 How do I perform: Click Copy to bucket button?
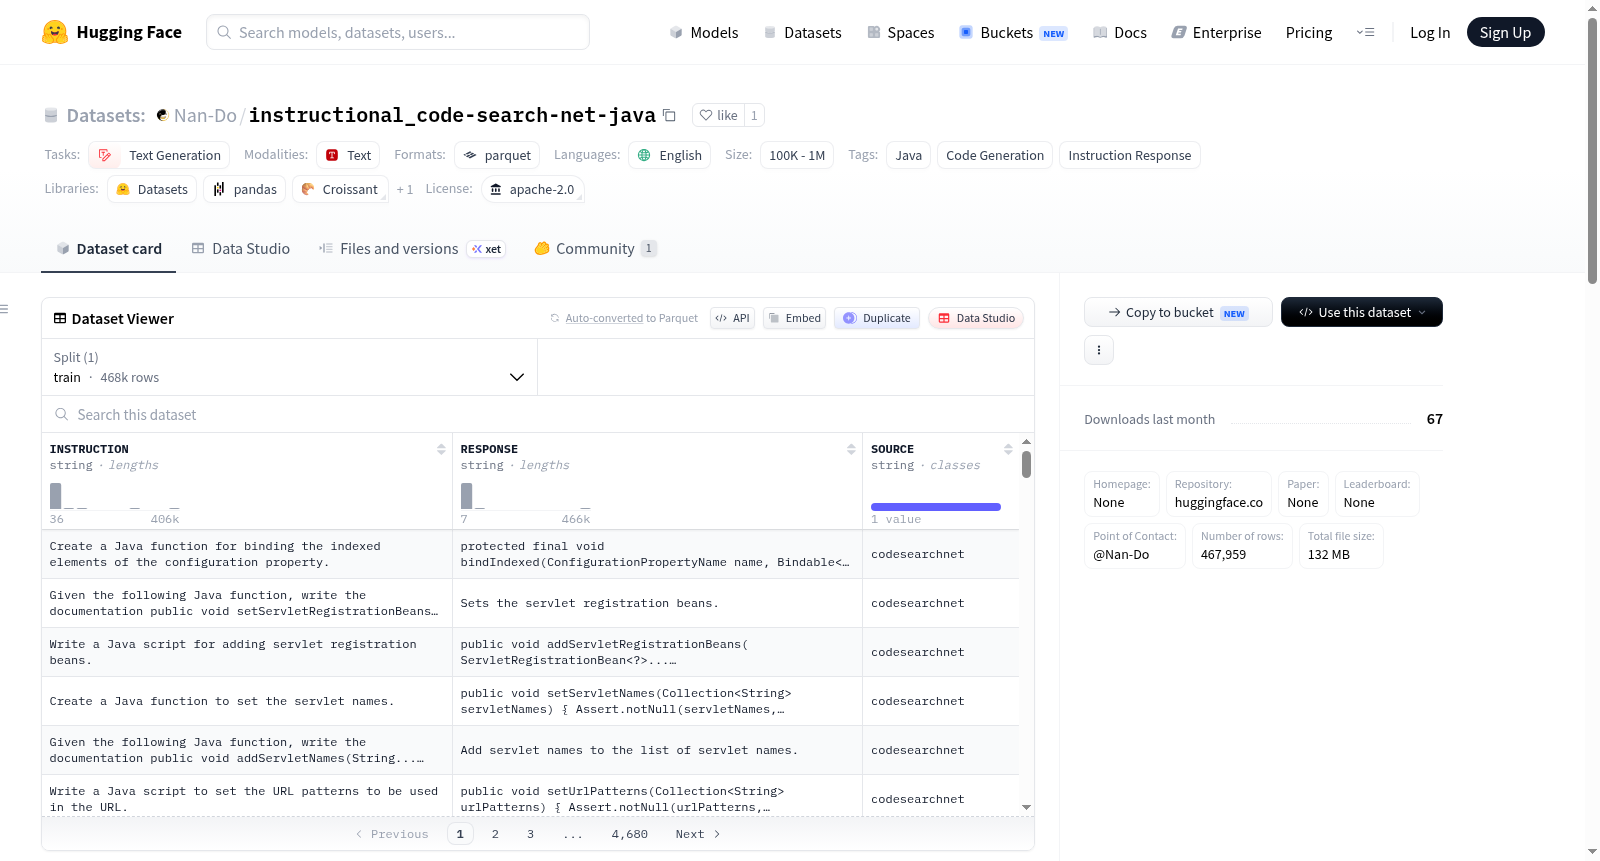[x=1178, y=312]
